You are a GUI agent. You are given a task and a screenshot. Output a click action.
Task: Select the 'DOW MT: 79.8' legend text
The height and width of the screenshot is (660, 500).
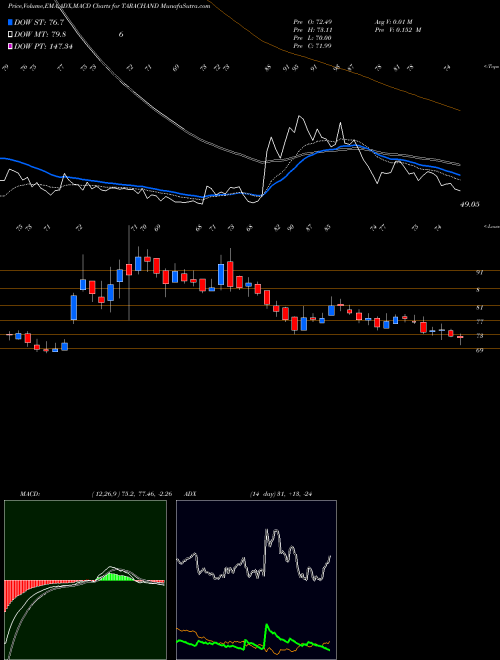(x=40, y=35)
